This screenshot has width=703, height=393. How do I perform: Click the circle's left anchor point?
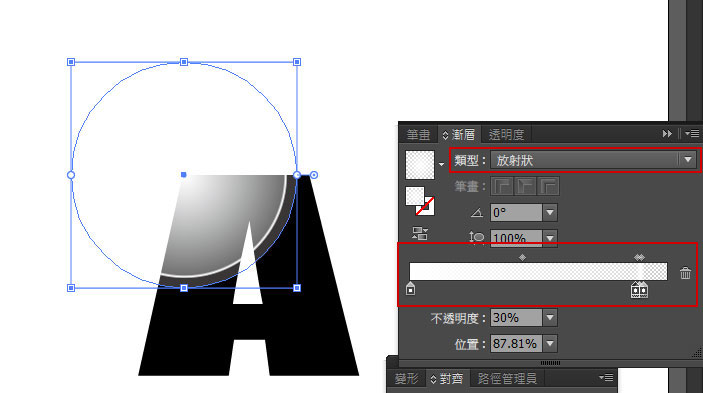click(x=71, y=175)
